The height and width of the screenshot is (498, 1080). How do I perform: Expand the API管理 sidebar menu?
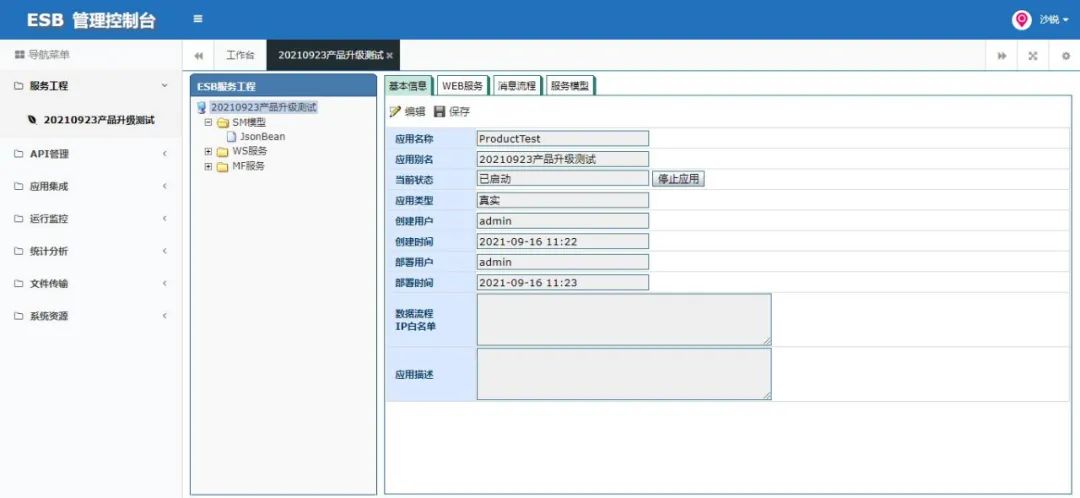91,154
